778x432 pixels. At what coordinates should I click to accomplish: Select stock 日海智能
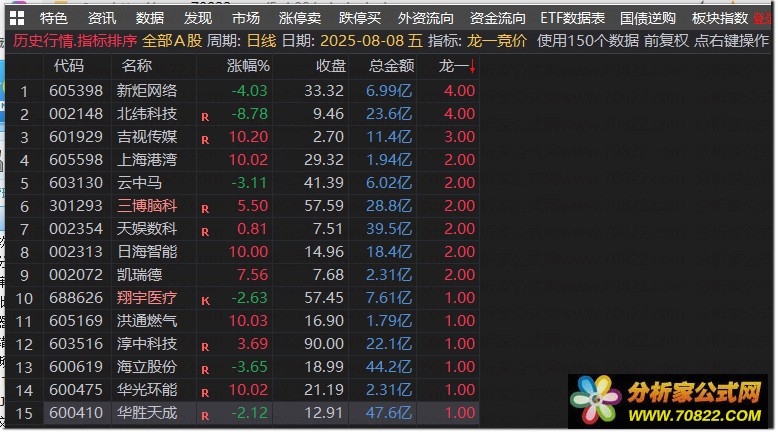[x=147, y=251]
